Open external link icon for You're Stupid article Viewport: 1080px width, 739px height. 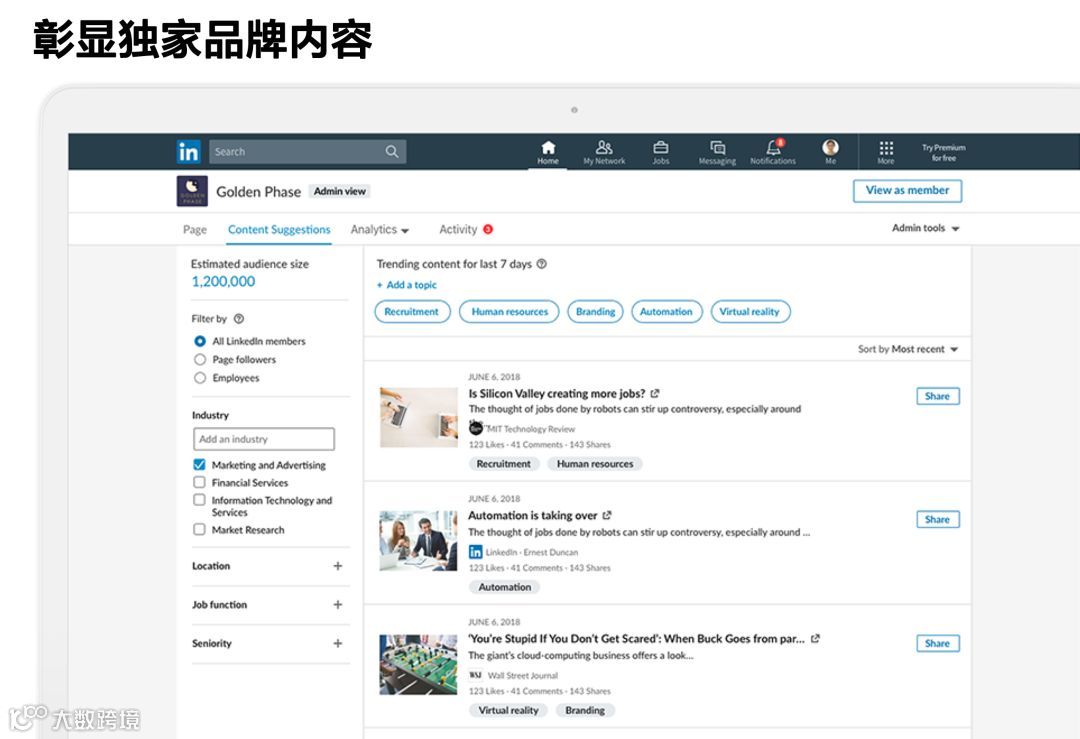coord(816,638)
